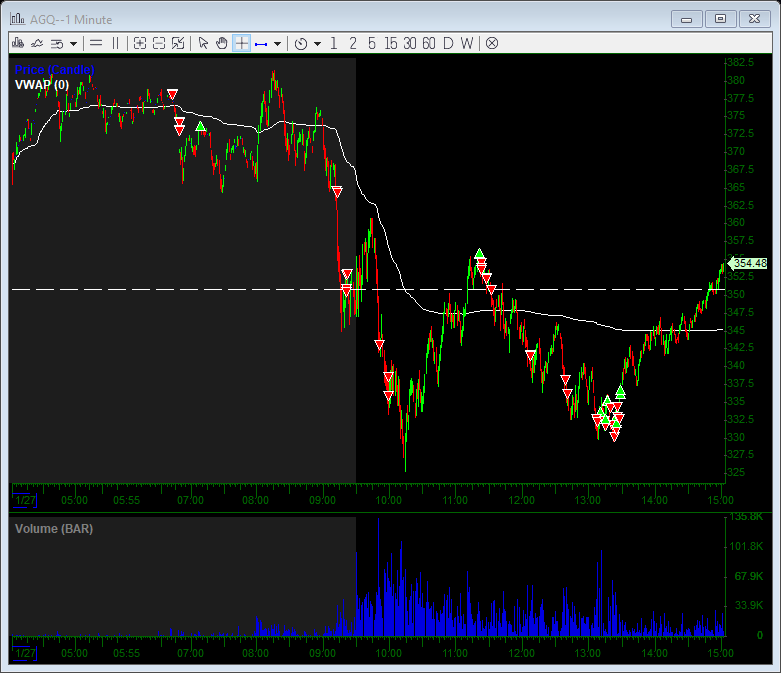The width and height of the screenshot is (781, 673).
Task: Click the red sell marker on pre-market VWAP near 06:45
Action: pyautogui.click(x=172, y=94)
